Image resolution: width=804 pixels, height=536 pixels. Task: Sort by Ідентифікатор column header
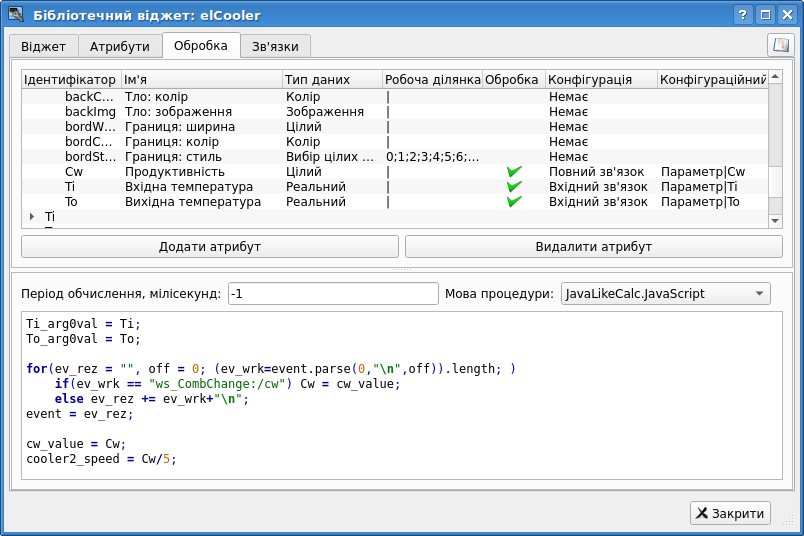point(71,80)
